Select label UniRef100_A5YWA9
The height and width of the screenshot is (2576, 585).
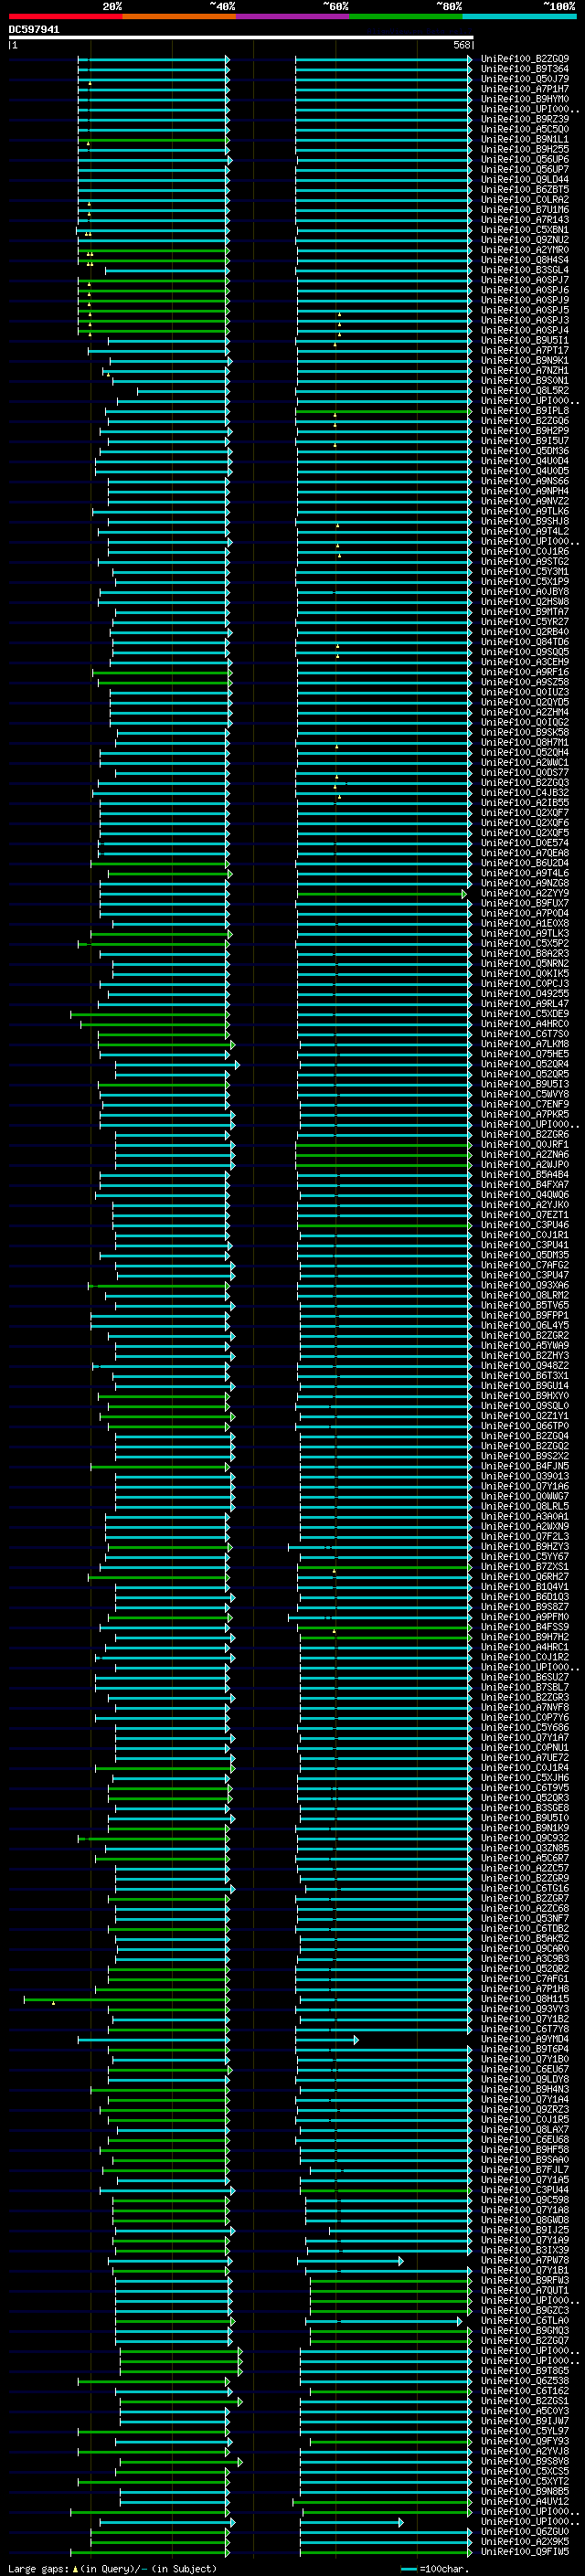point(525,1346)
